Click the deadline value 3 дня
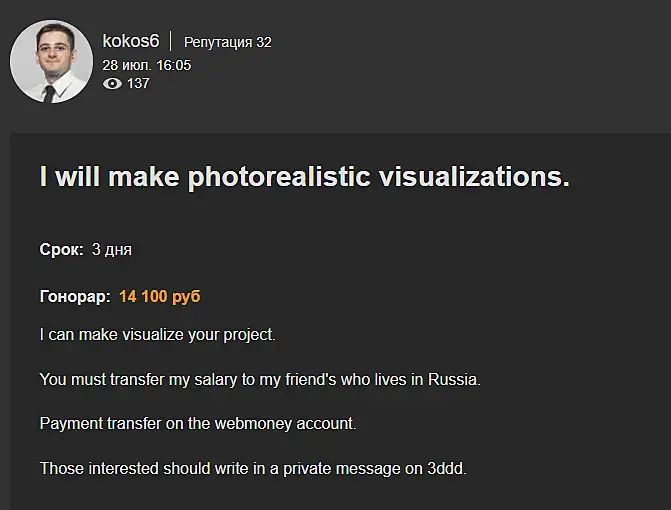 pyautogui.click(x=111, y=250)
